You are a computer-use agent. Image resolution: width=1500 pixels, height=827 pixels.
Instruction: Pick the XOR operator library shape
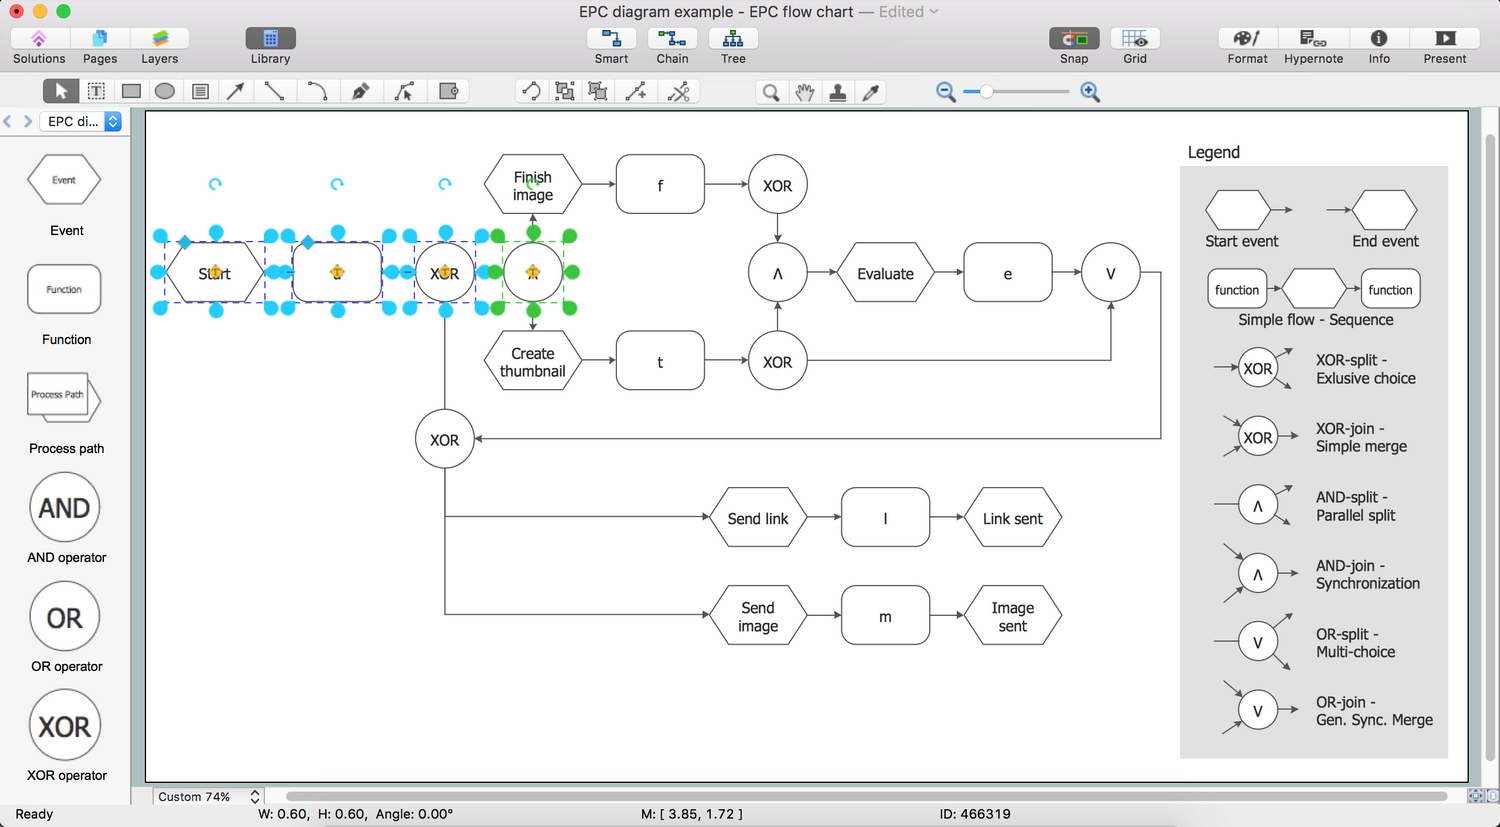(x=65, y=727)
